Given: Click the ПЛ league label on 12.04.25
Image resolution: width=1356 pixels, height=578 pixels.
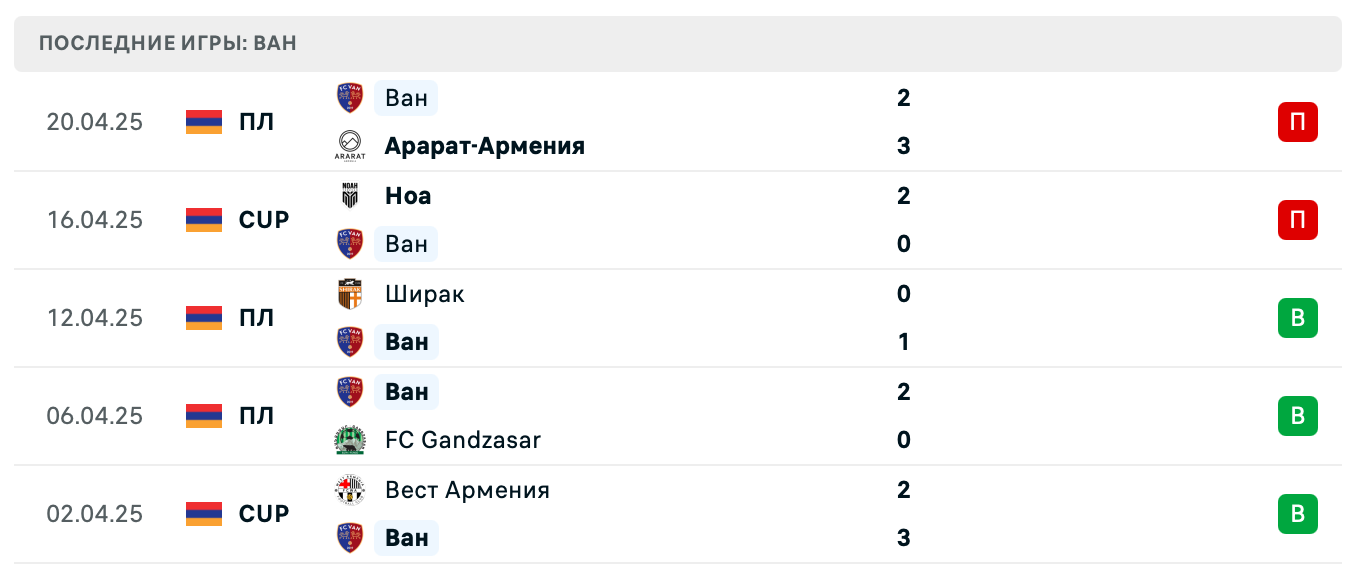Looking at the screenshot, I should pos(257,318).
